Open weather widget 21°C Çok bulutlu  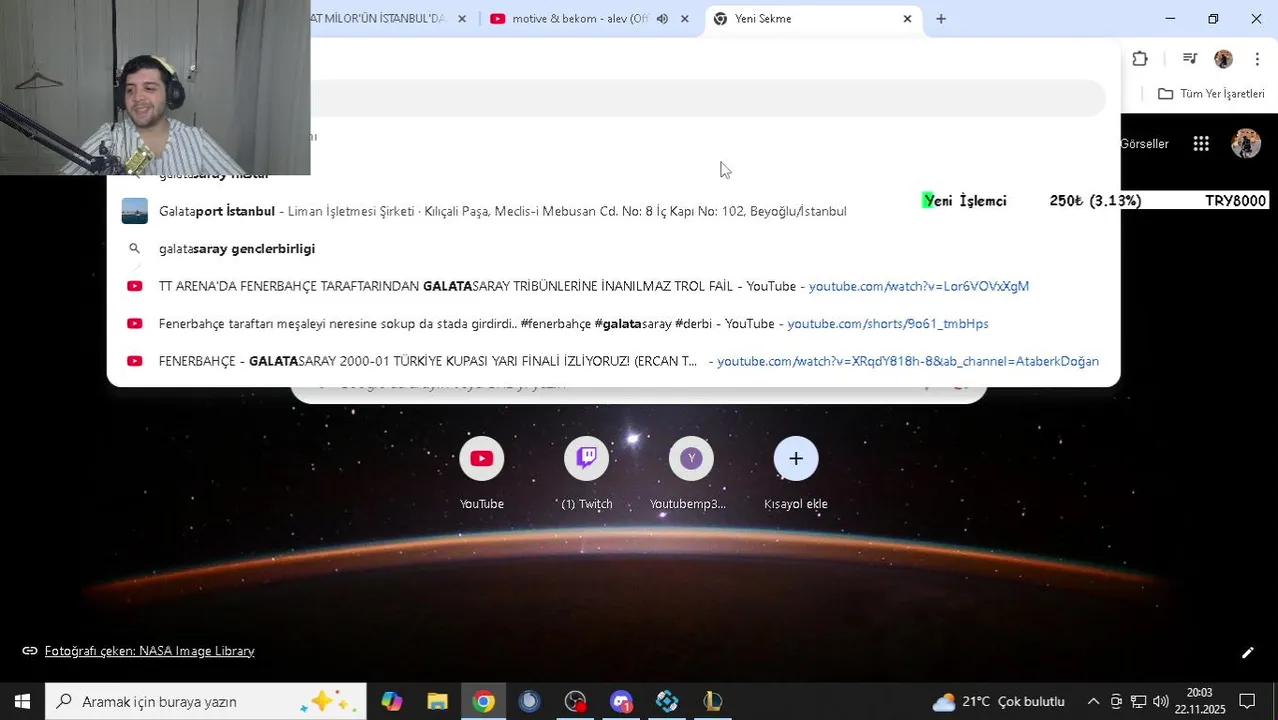[998, 701]
